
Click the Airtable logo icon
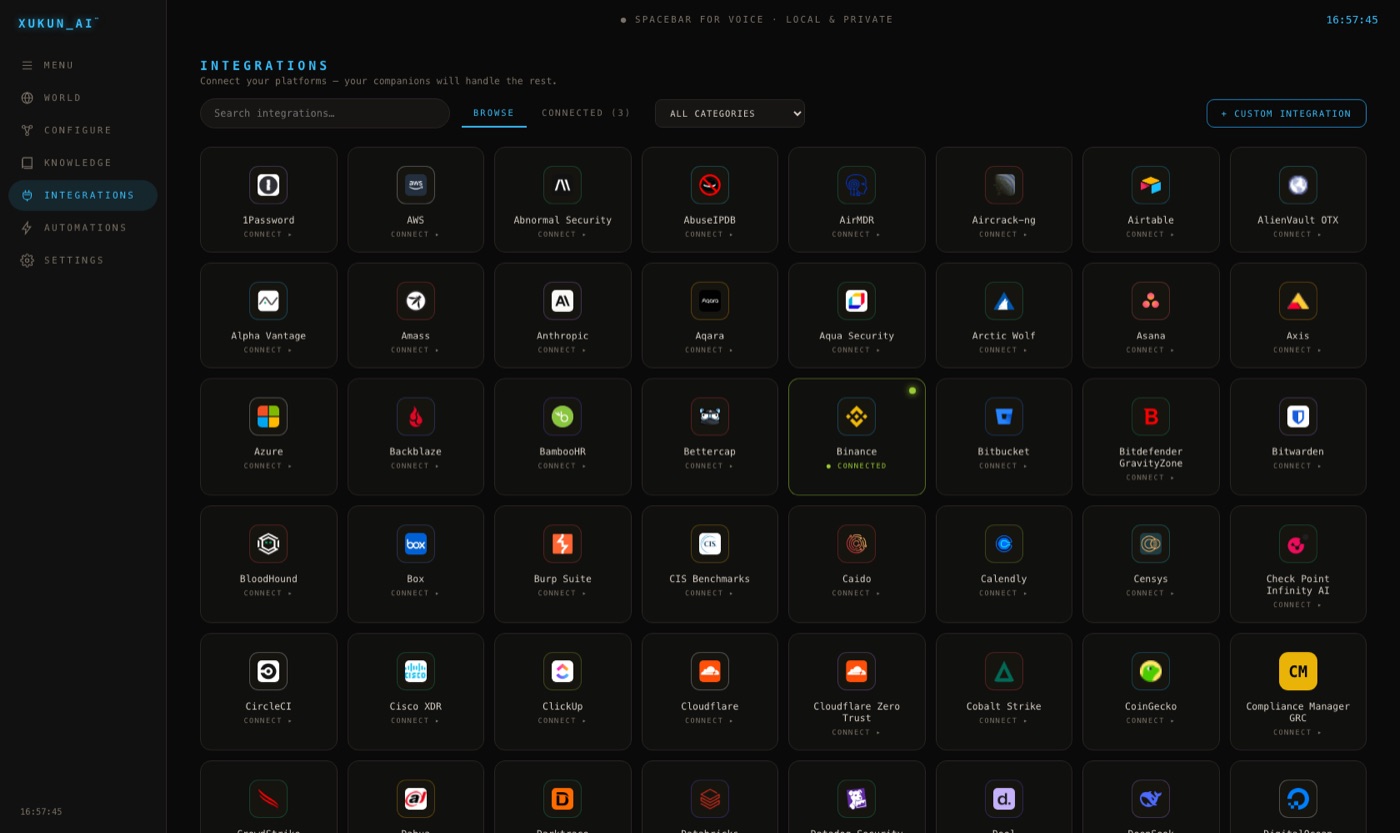click(x=1151, y=185)
